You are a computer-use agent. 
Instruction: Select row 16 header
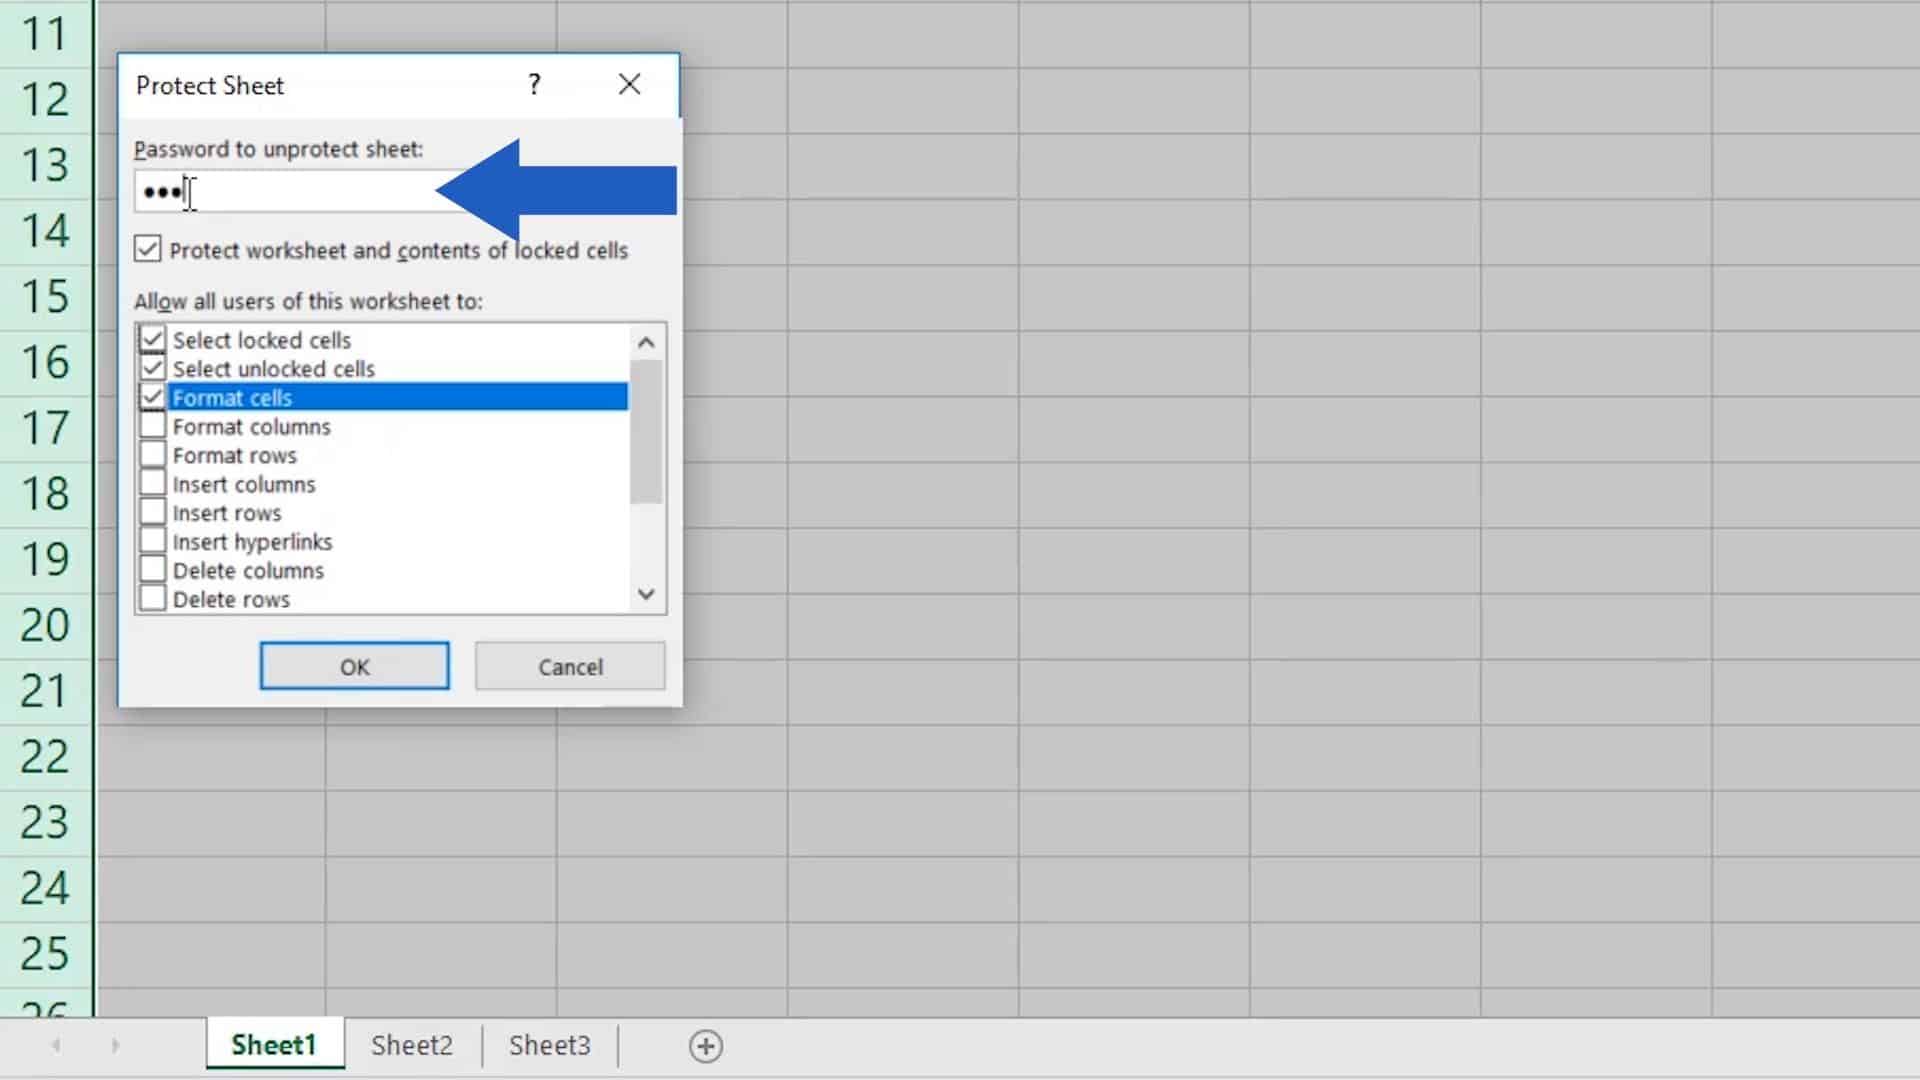pos(46,363)
